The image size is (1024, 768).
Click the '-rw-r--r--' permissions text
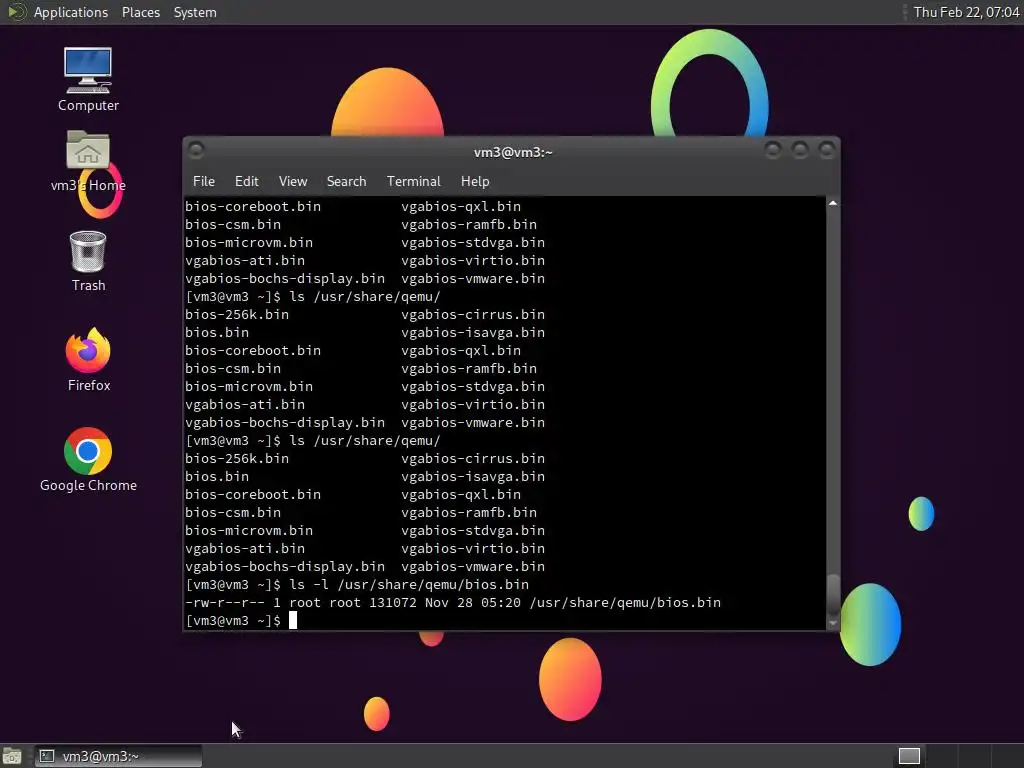click(x=225, y=603)
